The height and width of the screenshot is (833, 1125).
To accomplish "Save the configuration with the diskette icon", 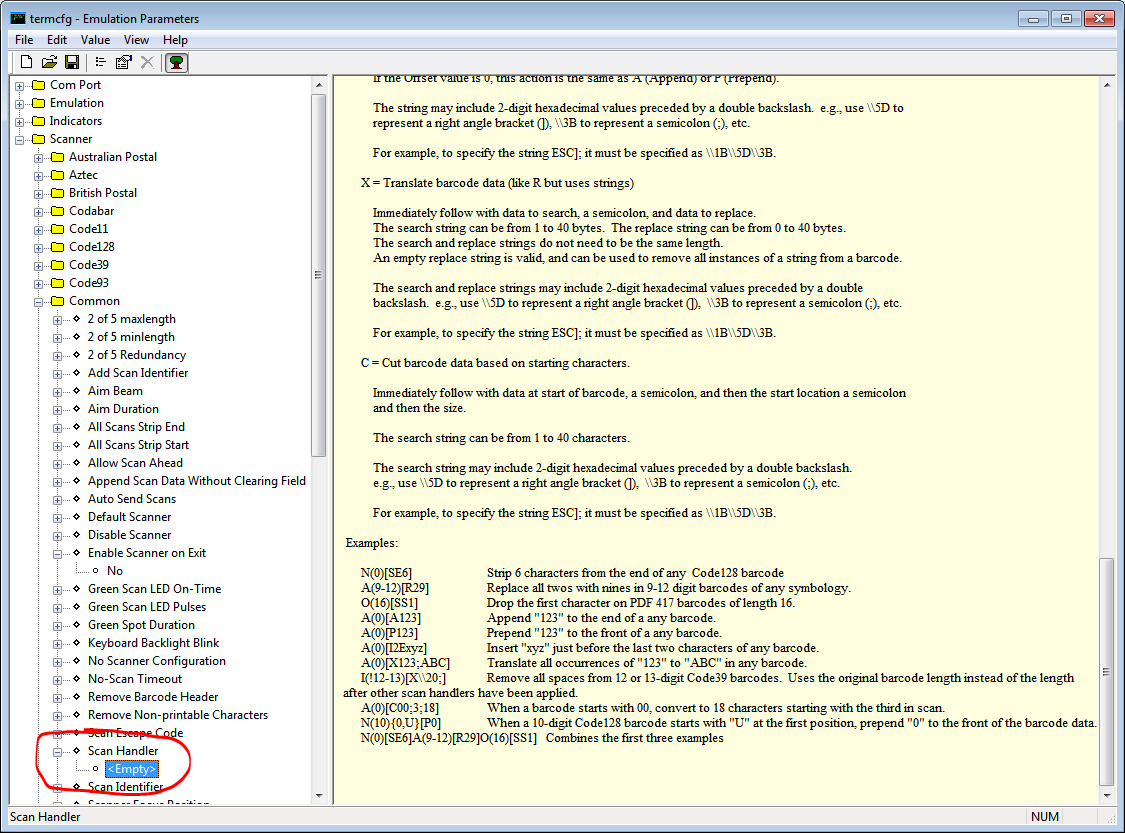I will (x=71, y=61).
